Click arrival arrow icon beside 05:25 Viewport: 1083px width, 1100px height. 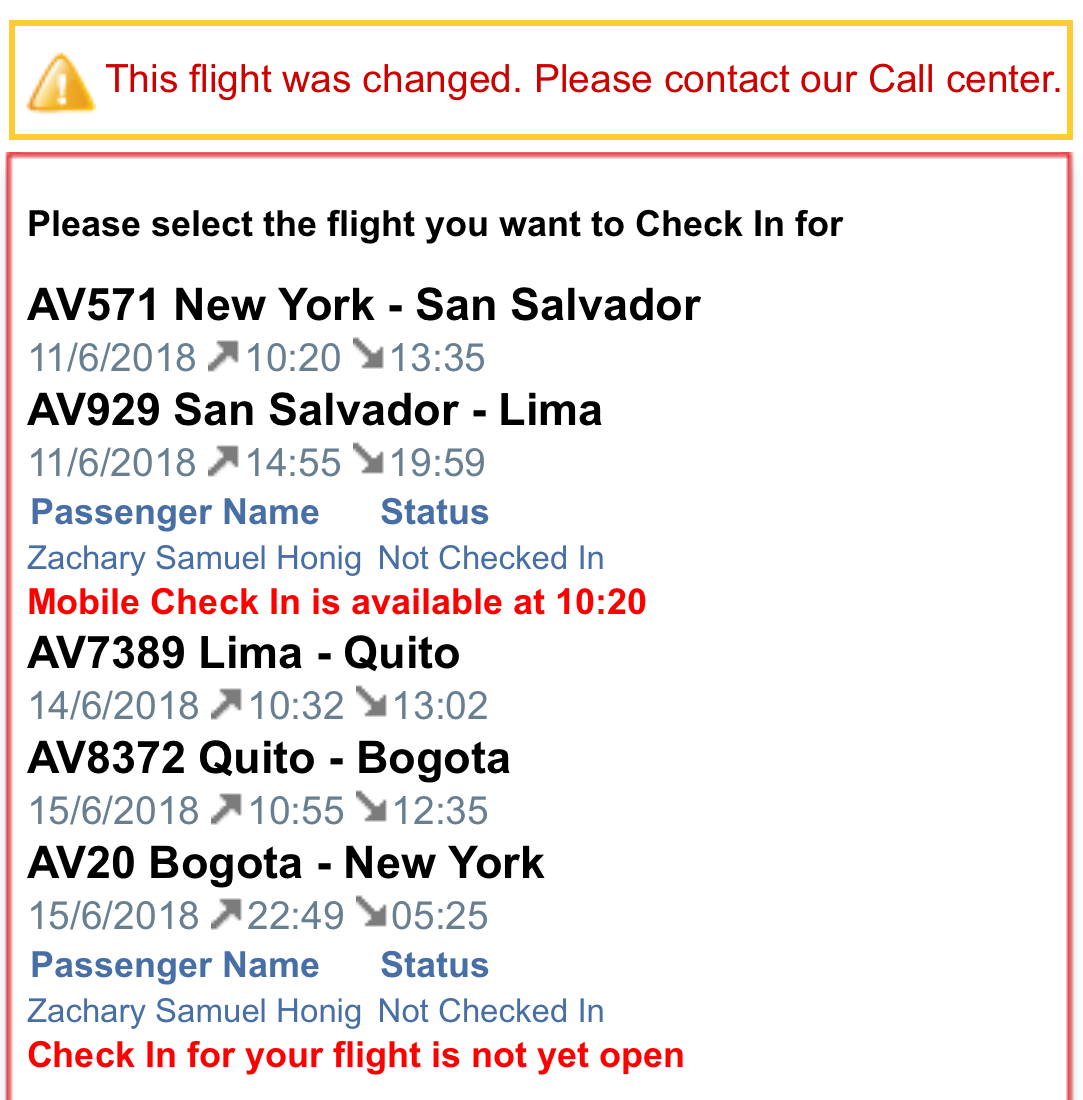click(371, 913)
